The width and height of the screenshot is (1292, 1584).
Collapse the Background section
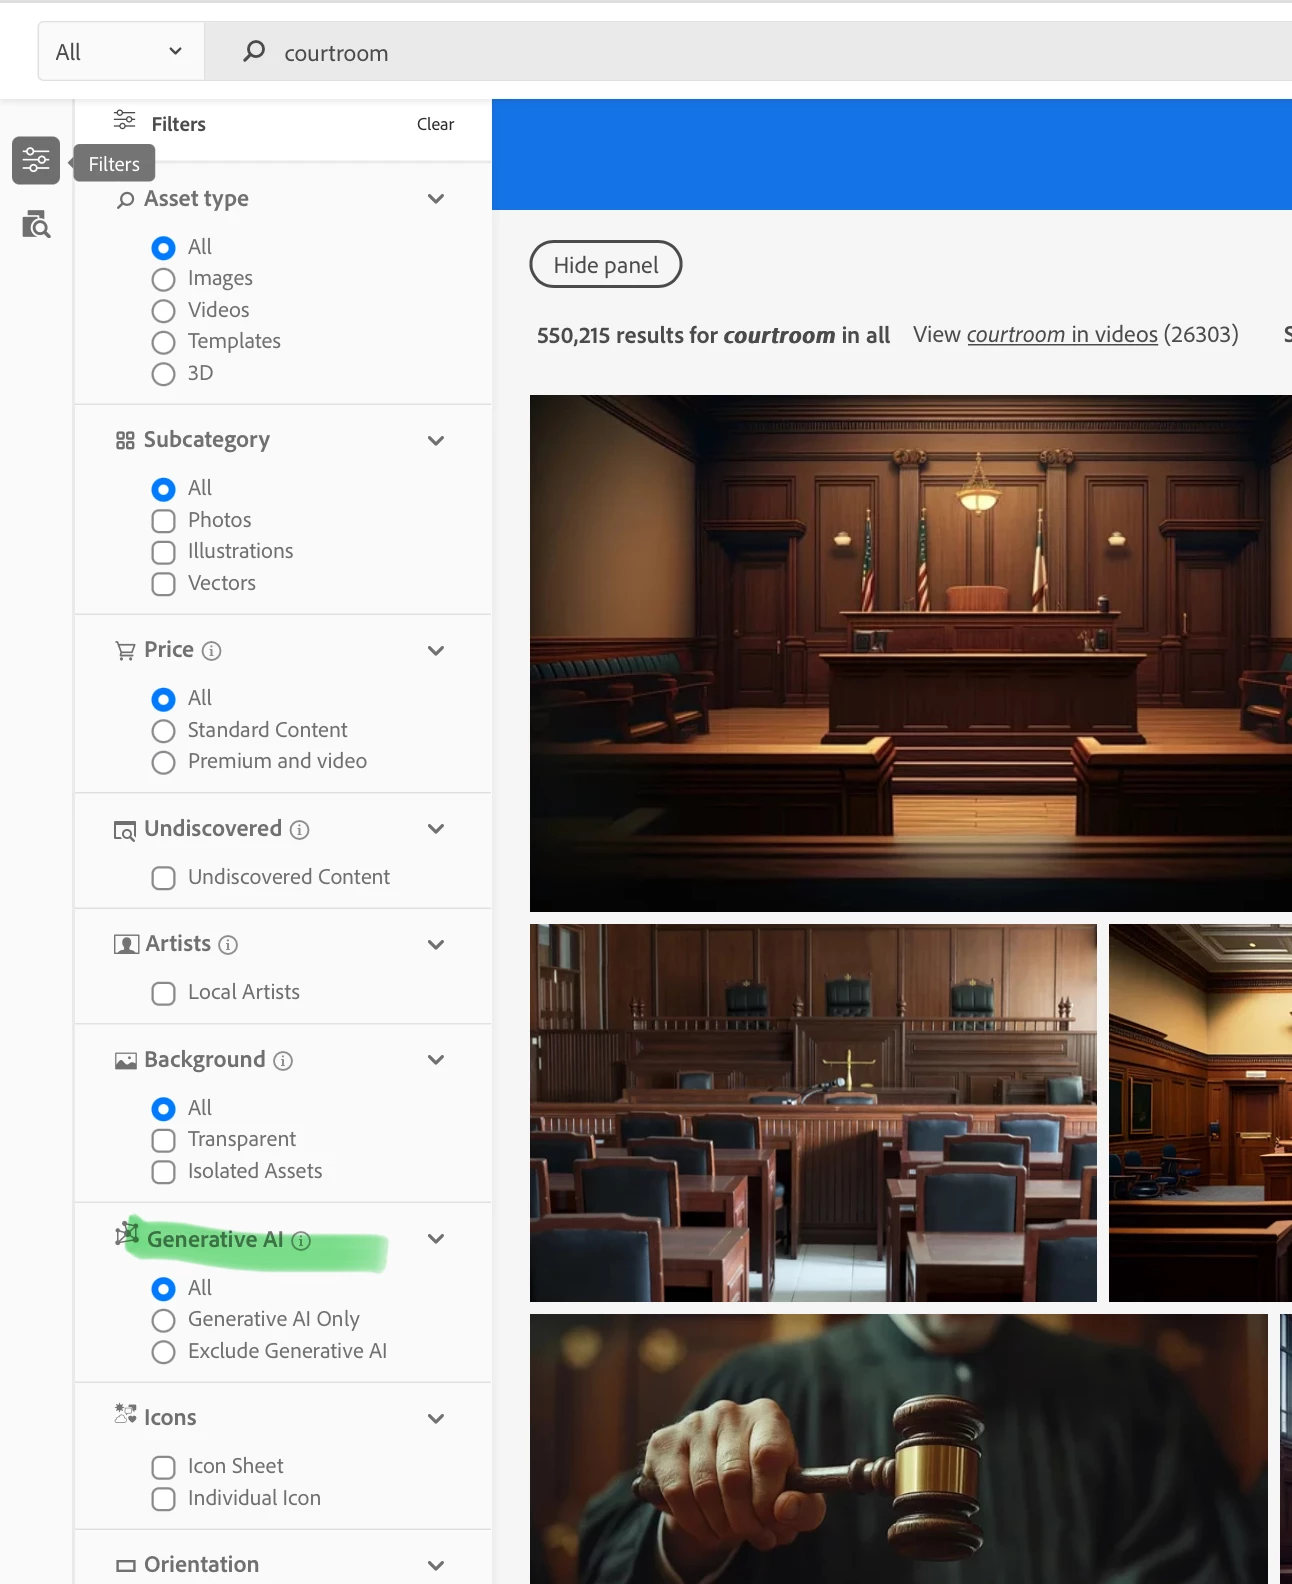[436, 1060]
